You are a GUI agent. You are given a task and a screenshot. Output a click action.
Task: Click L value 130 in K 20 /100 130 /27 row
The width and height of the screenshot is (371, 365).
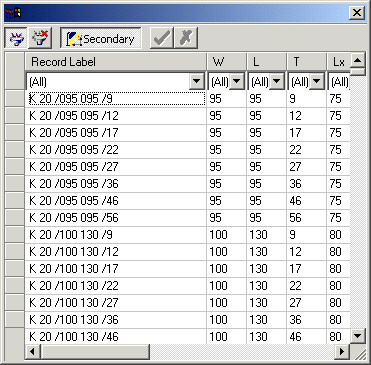point(266,303)
